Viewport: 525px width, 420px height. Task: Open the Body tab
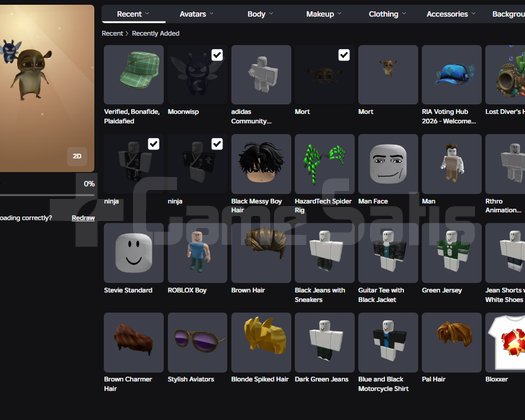(x=256, y=14)
